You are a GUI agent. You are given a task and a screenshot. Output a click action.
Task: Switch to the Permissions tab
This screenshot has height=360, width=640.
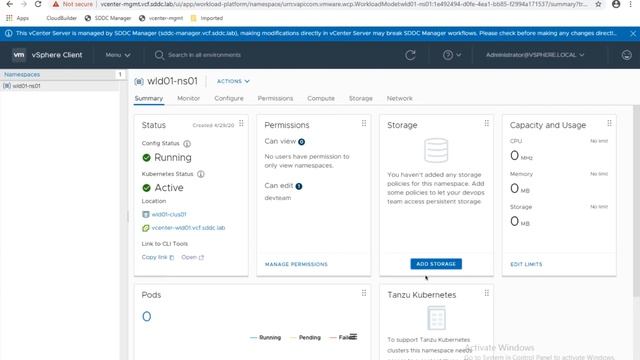click(275, 98)
